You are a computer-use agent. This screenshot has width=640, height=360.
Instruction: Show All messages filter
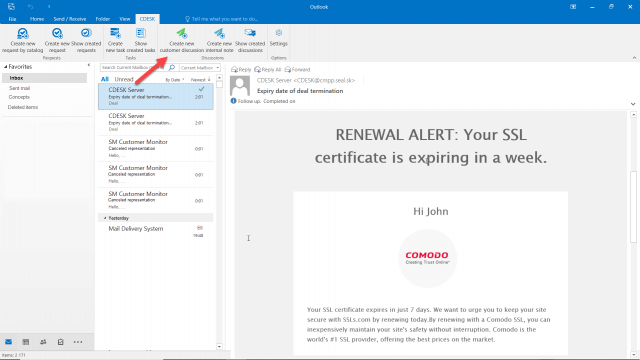[105, 79]
